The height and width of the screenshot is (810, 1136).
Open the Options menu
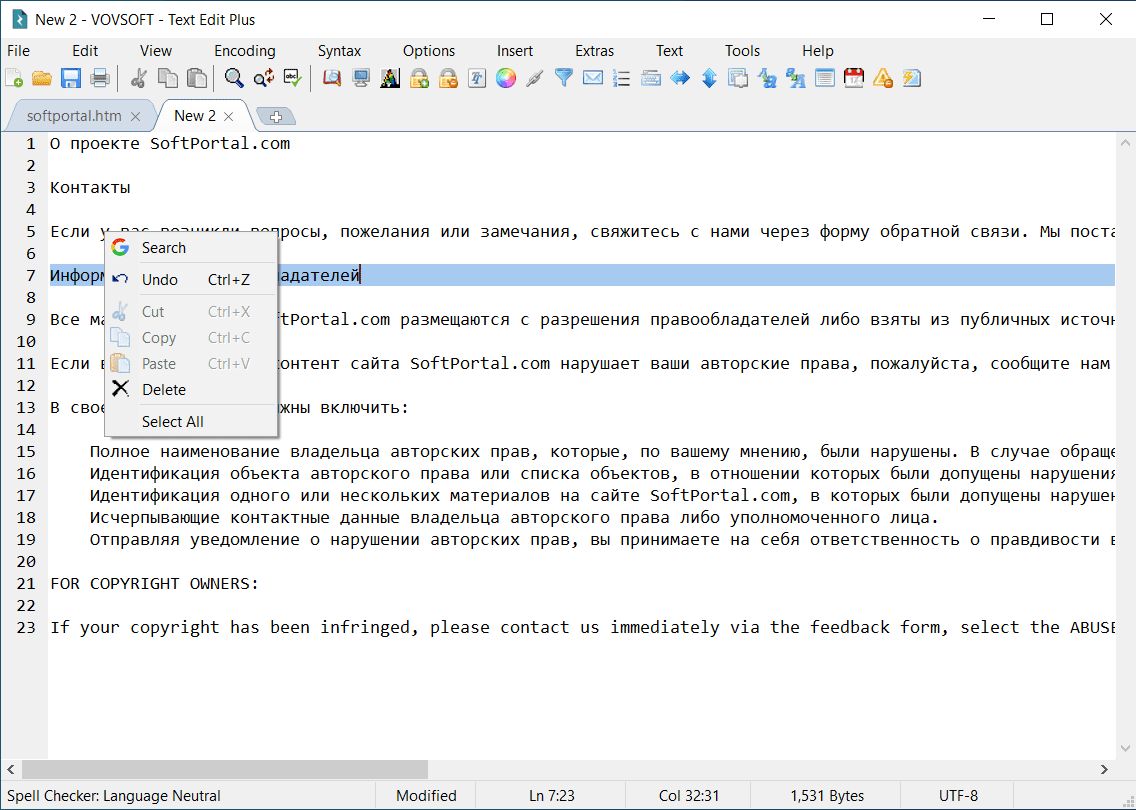429,51
